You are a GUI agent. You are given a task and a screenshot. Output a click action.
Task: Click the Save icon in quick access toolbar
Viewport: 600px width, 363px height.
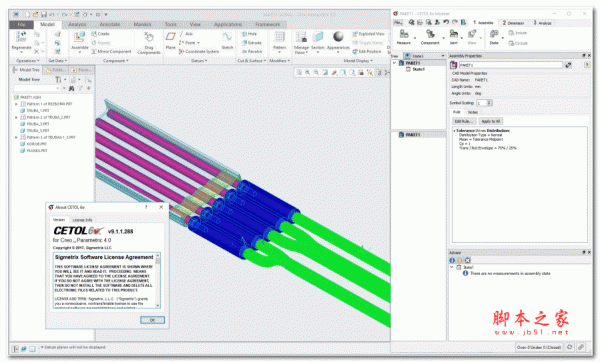tap(44, 15)
